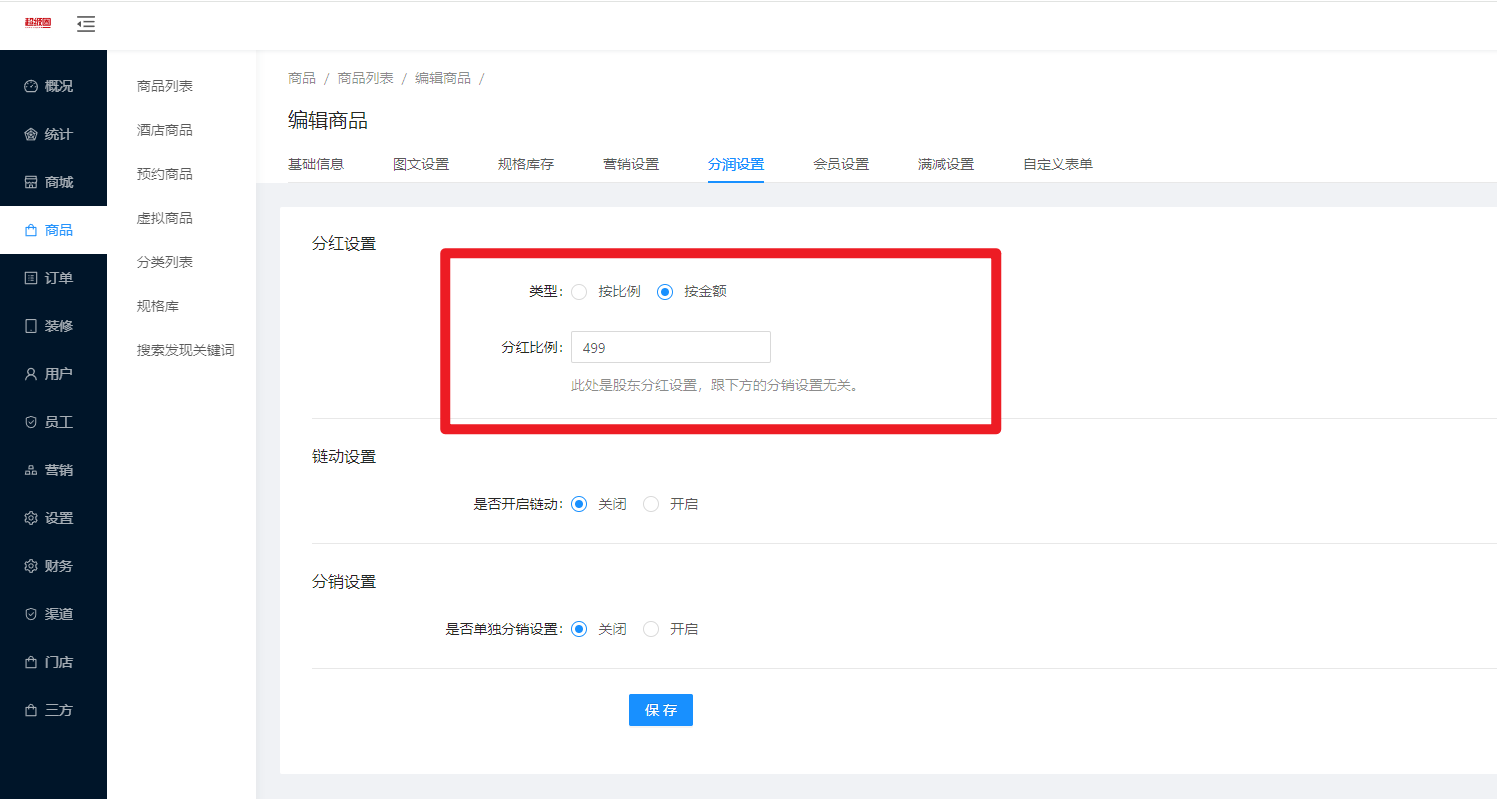Click the 分红比例 input field

coord(670,348)
